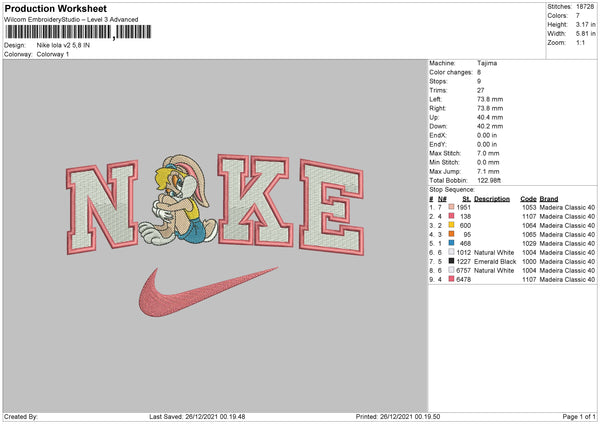Click the white swatch beside stitch count 6757
Image resolution: width=600 pixels, height=424 pixels.
pyautogui.click(x=451, y=270)
